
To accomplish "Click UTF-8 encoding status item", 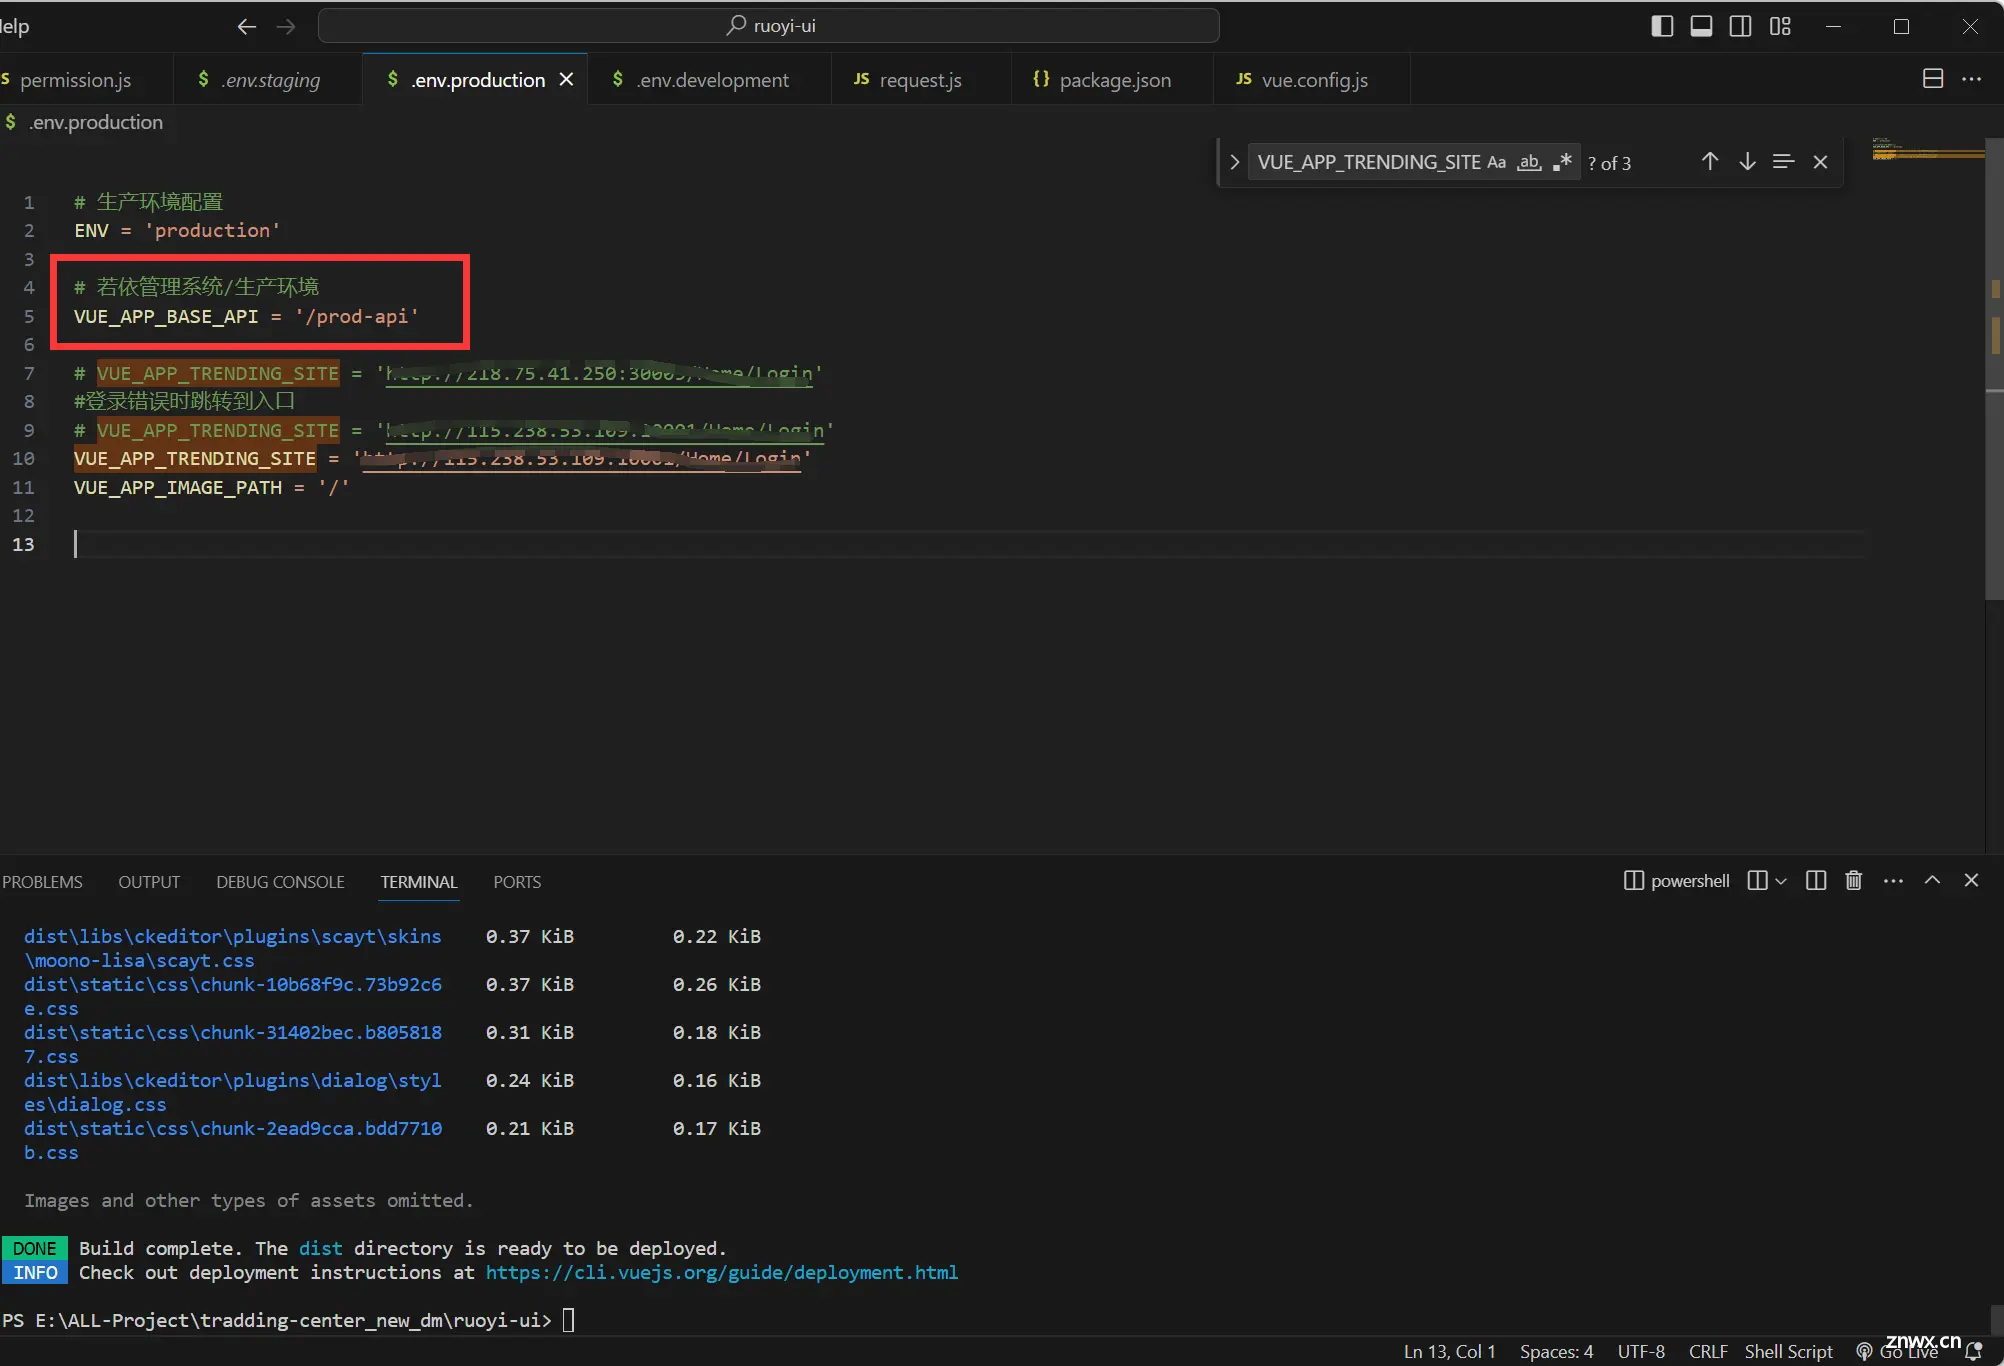I will pos(1641,1352).
